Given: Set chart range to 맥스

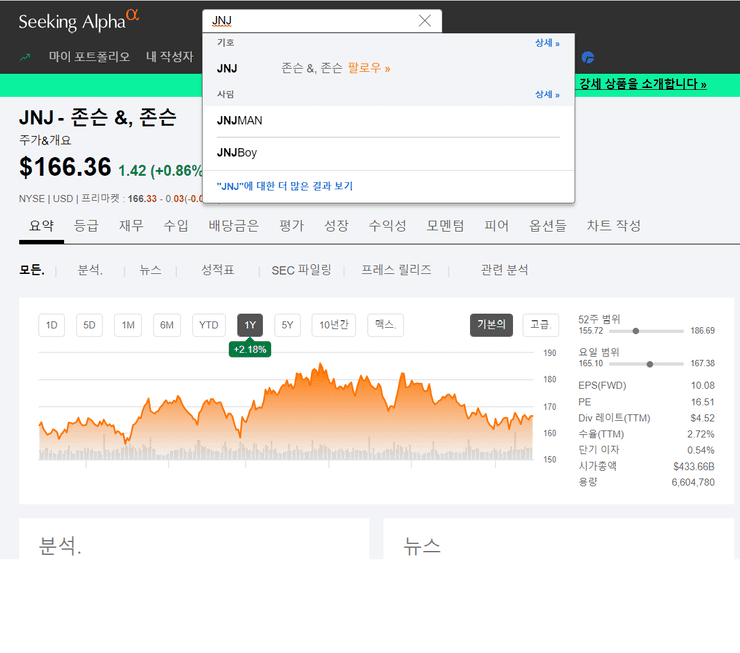Looking at the screenshot, I should [386, 325].
